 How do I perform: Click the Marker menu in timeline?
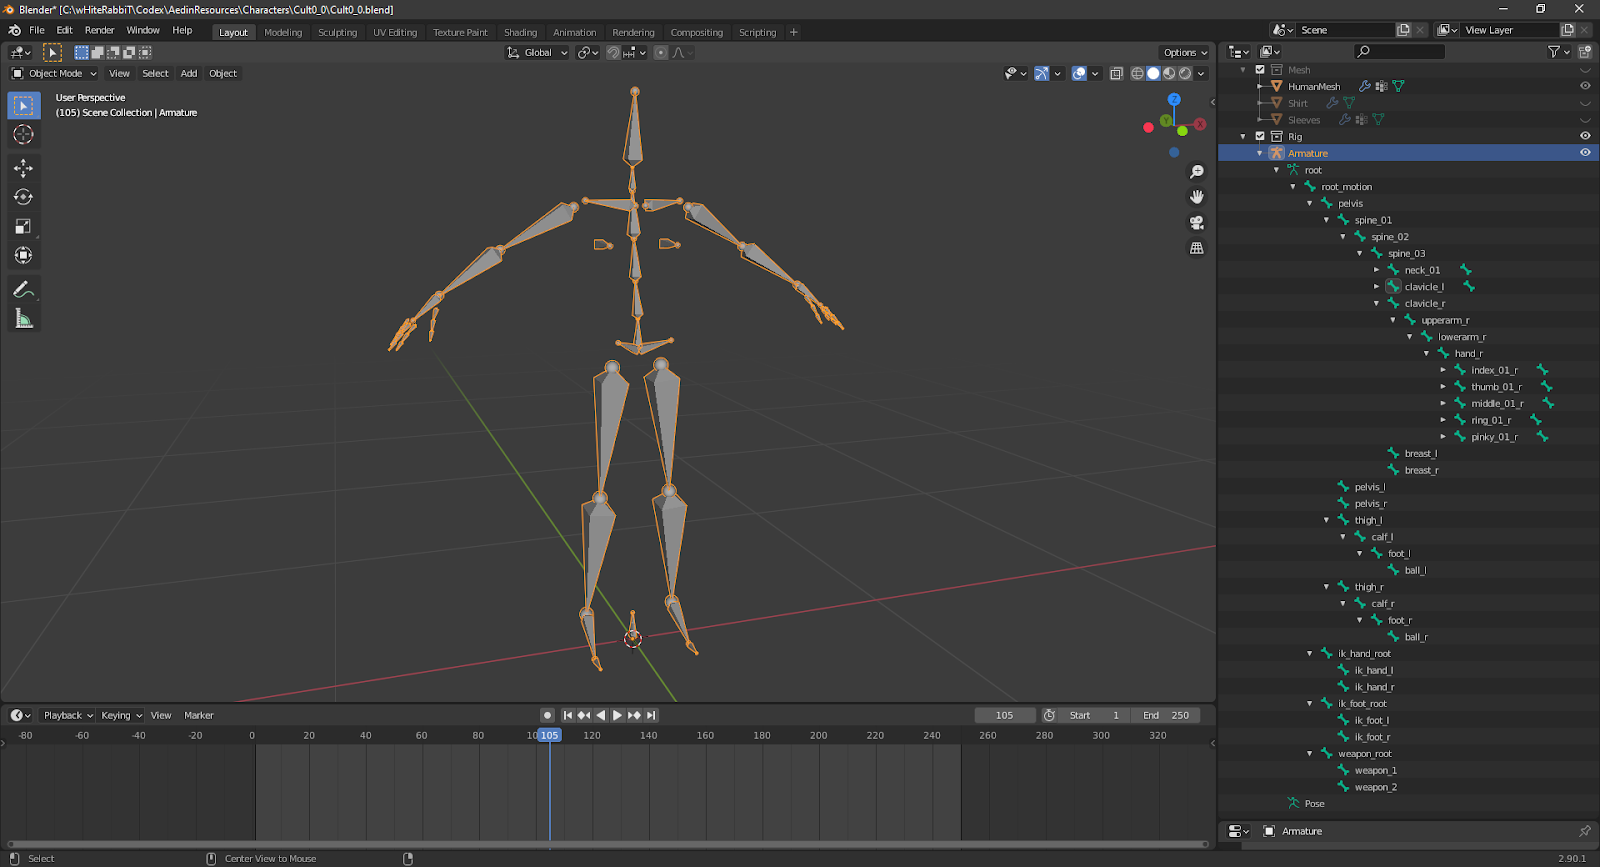(199, 715)
